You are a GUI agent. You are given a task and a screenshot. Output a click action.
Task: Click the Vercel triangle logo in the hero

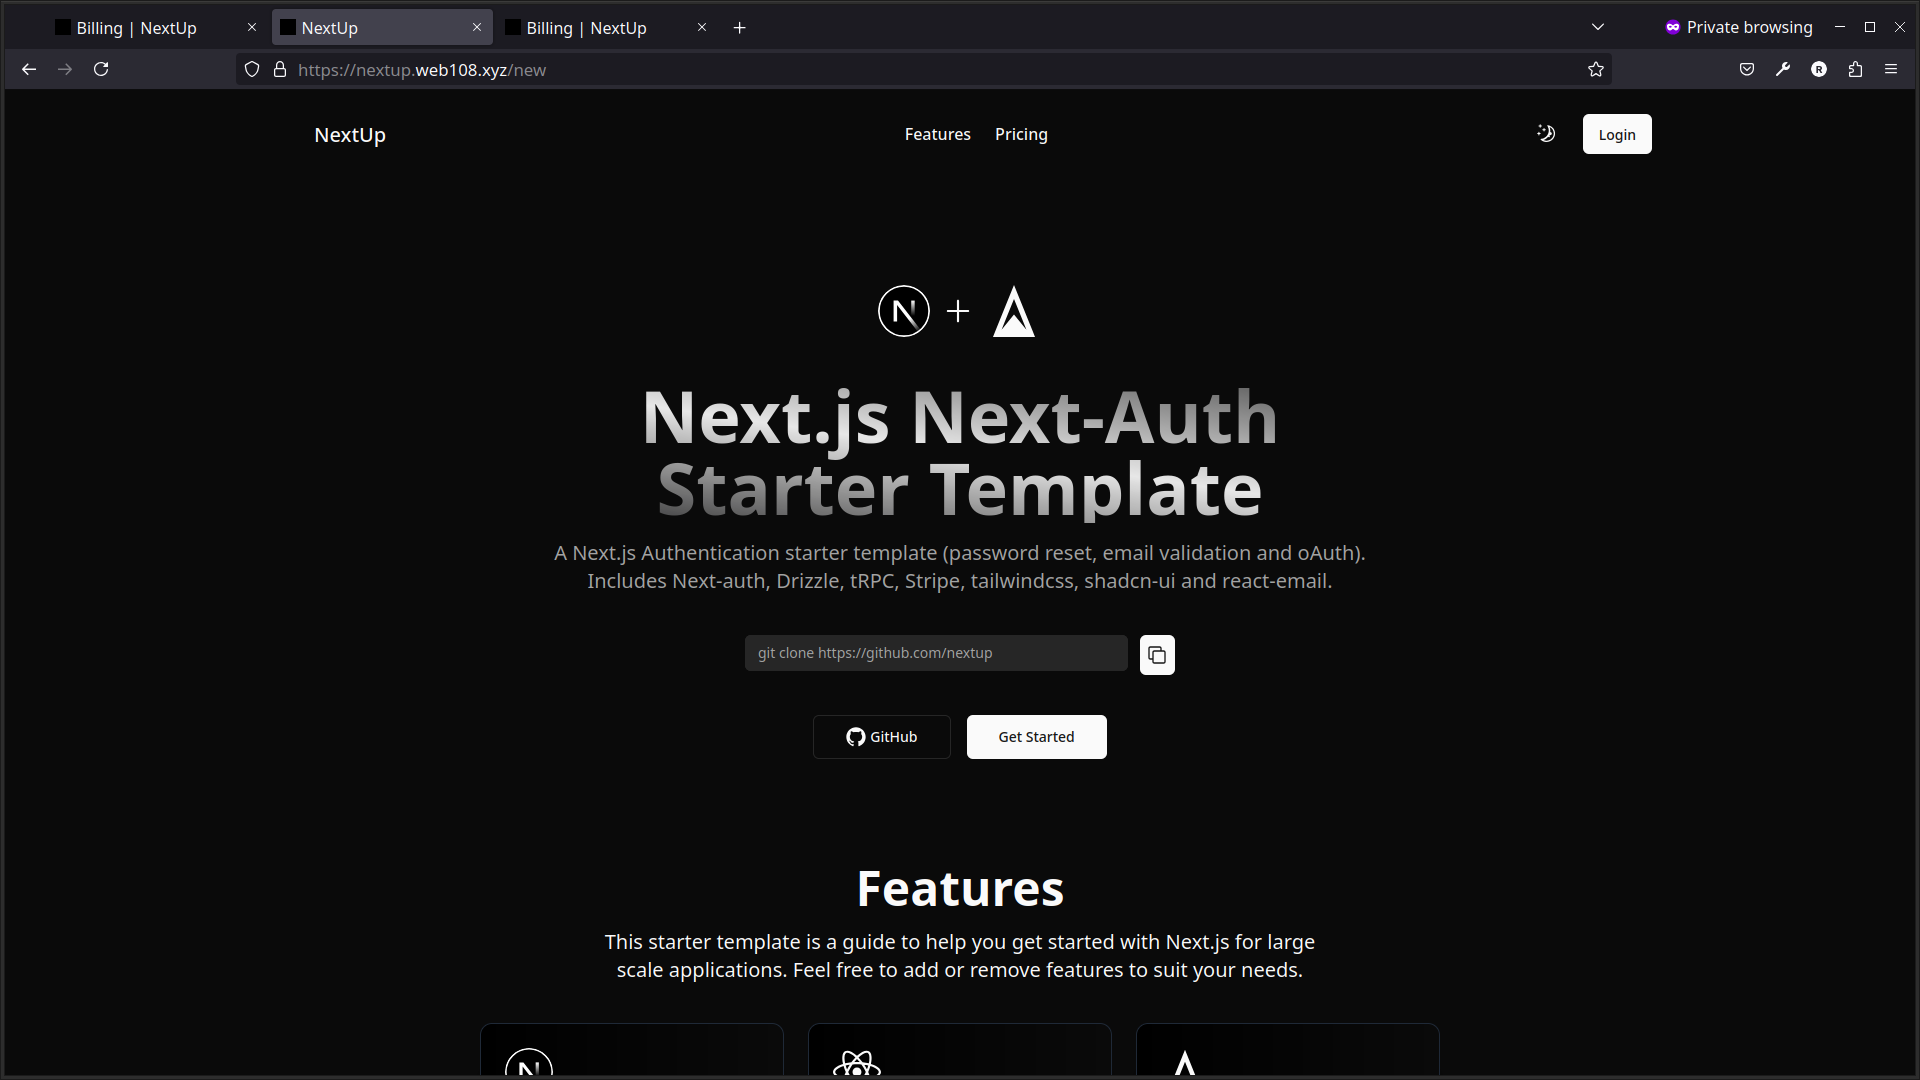pos(1013,312)
